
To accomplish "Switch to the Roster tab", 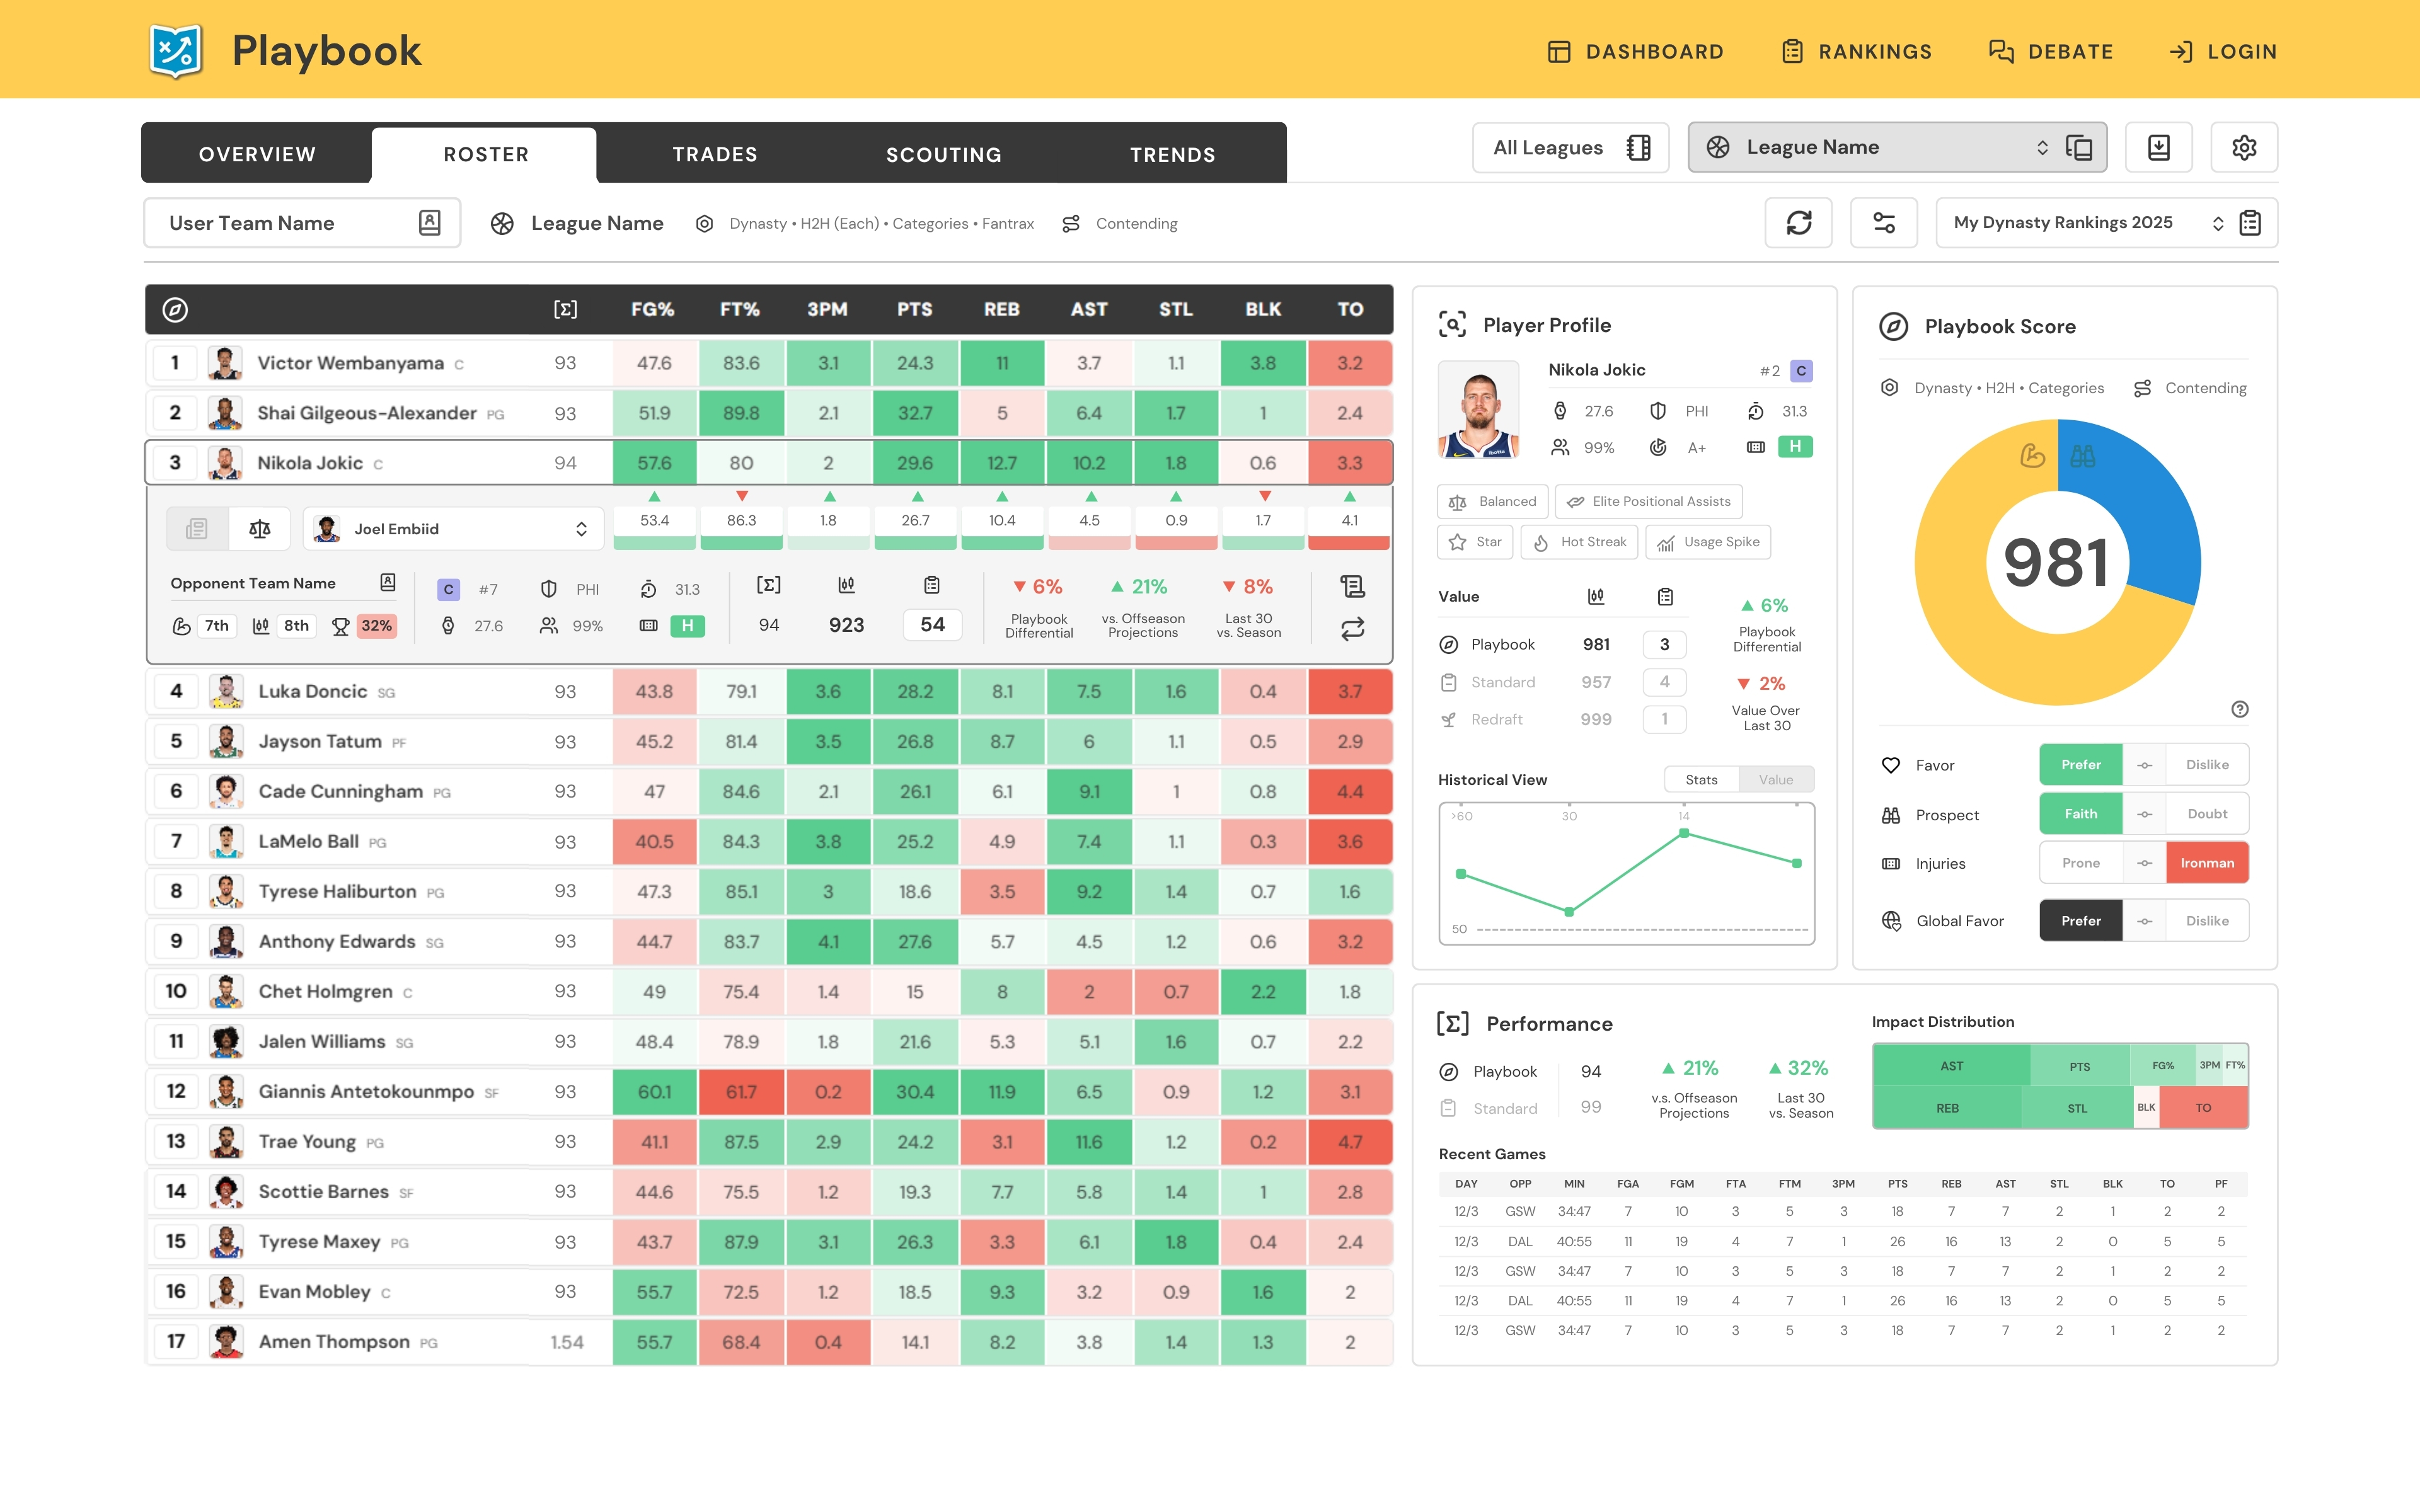I will (x=486, y=155).
